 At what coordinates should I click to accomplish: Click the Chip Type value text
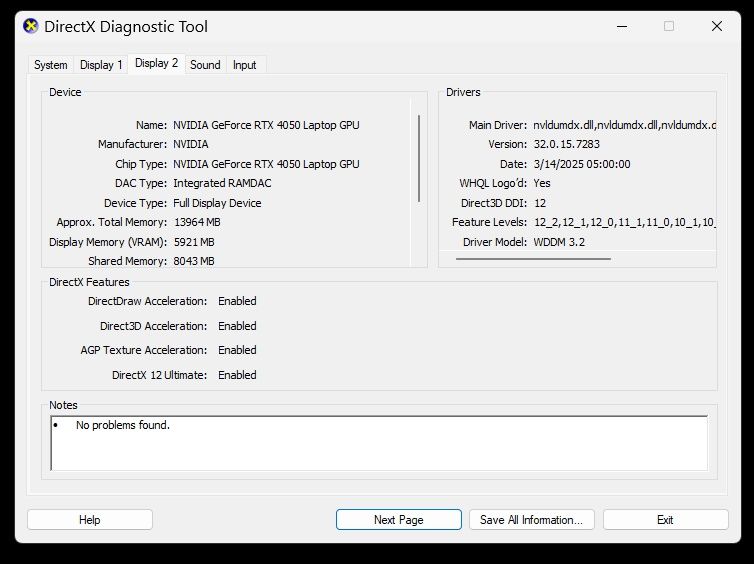point(266,164)
